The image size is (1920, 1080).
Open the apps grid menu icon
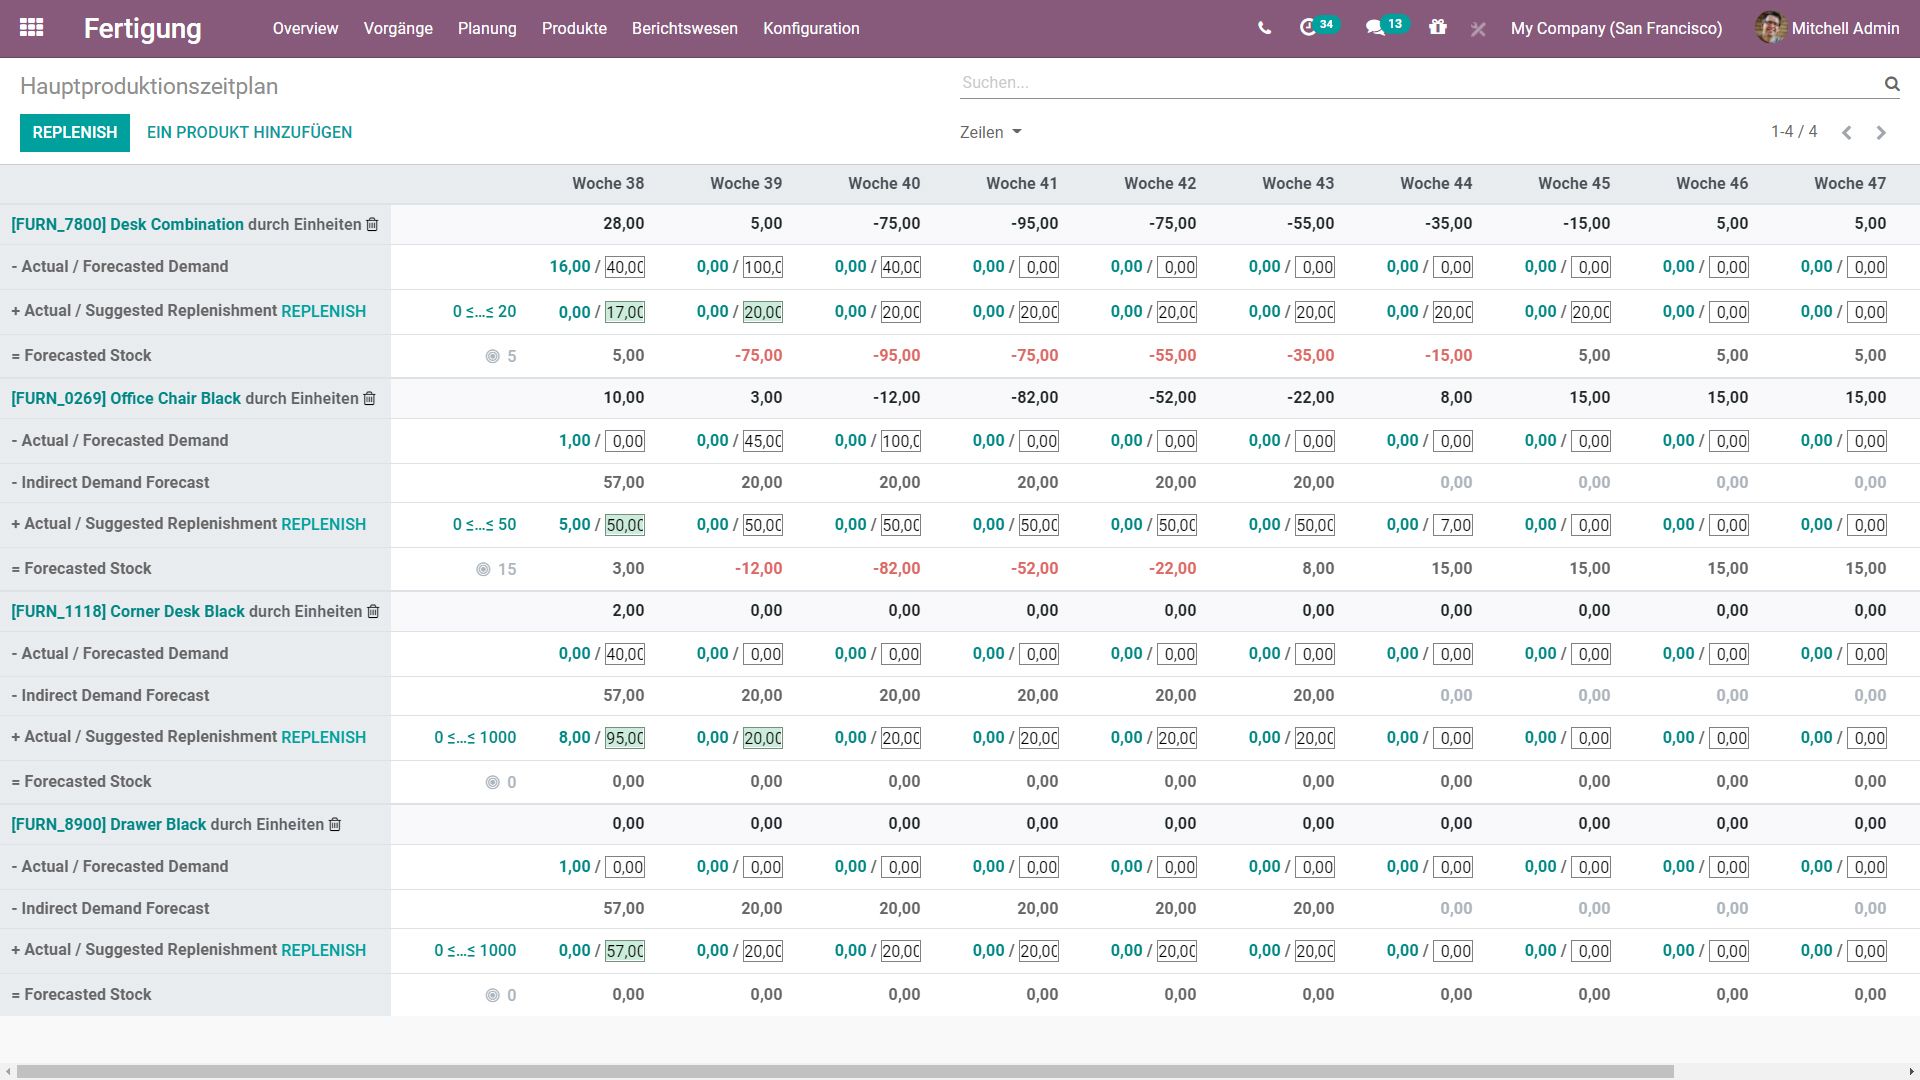(x=31, y=28)
